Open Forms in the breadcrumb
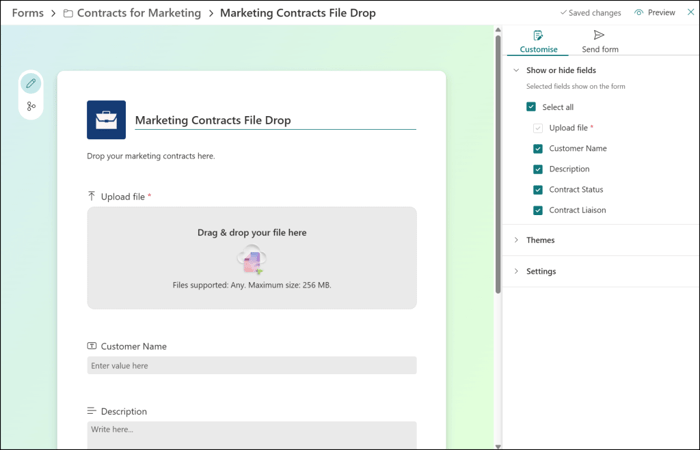700x450 pixels. pyautogui.click(x=27, y=13)
